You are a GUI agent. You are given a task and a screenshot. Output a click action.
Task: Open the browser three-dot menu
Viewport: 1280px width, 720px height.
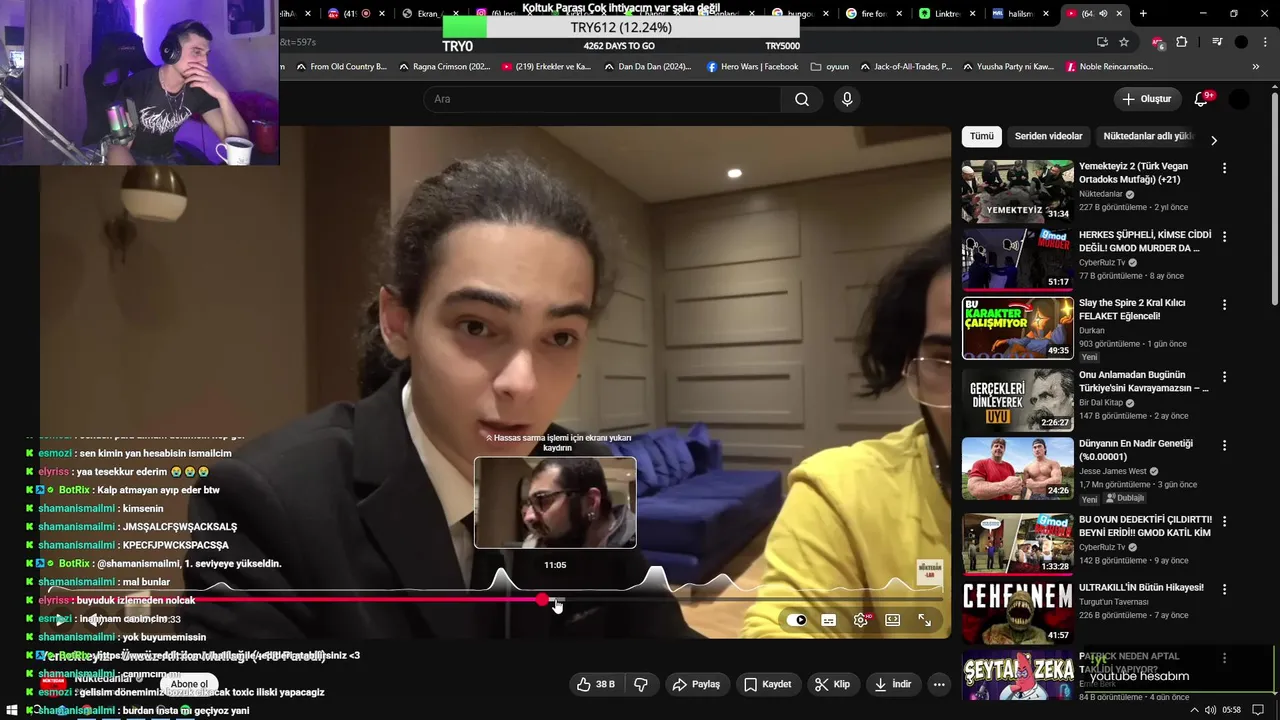point(1264,42)
